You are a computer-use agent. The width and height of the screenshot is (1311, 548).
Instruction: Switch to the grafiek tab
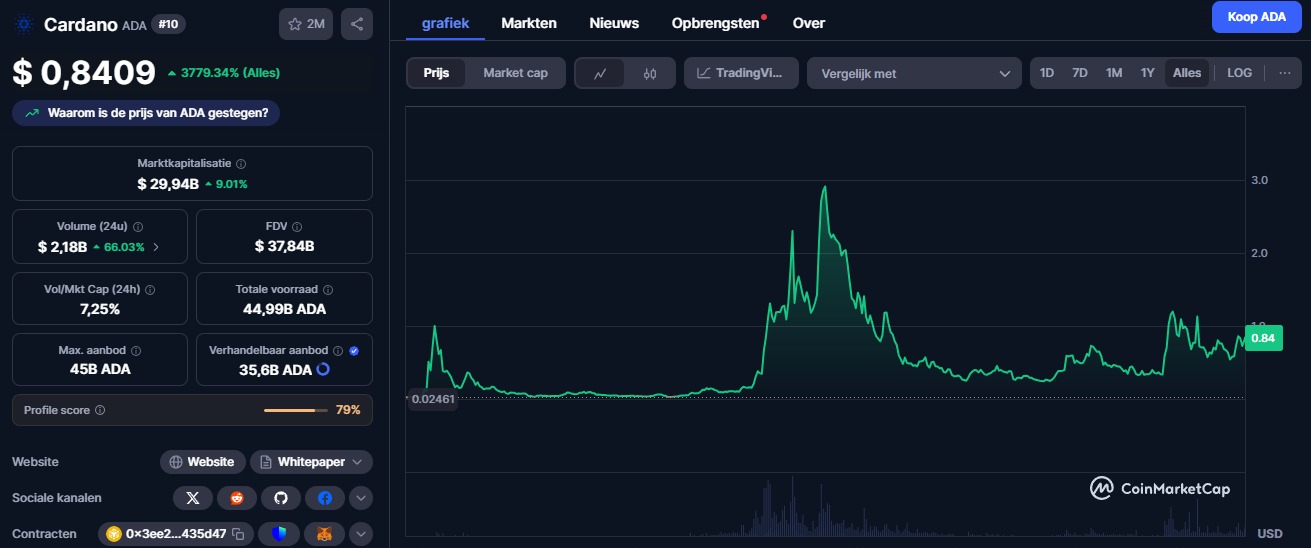pyautogui.click(x=445, y=22)
